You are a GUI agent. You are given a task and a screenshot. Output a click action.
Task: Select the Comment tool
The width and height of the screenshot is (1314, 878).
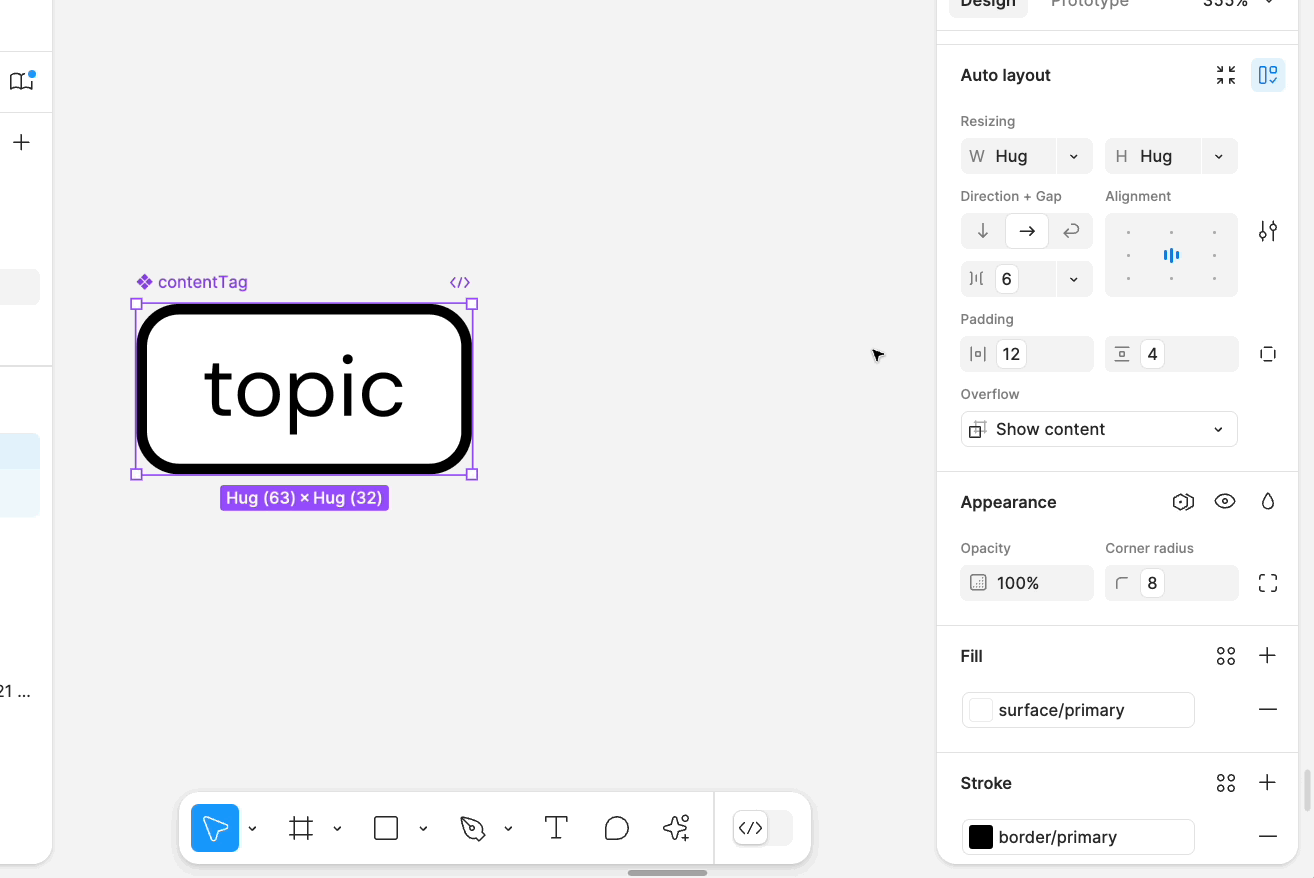[x=617, y=828]
